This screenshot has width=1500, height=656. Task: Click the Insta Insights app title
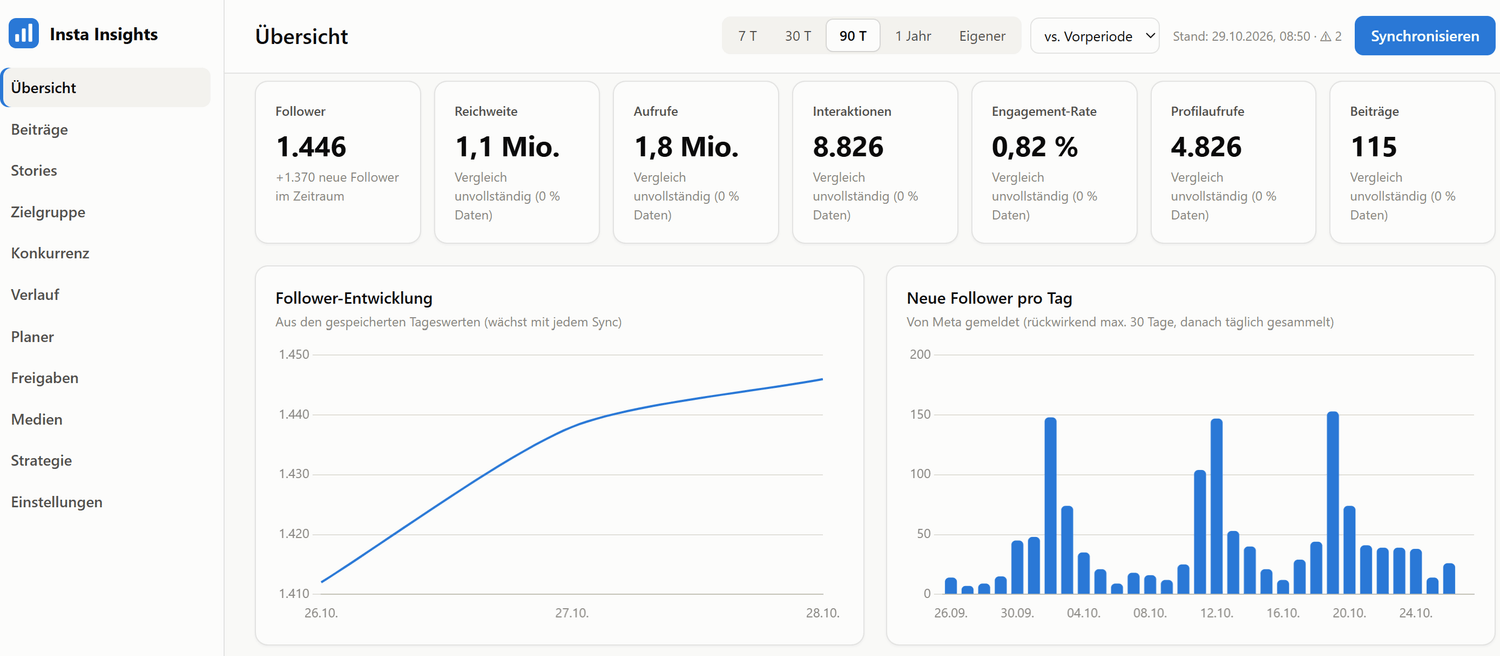click(104, 35)
